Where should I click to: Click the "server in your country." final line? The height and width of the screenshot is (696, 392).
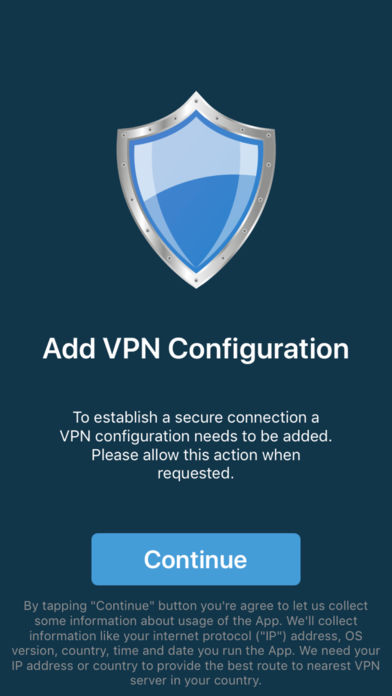click(x=196, y=680)
